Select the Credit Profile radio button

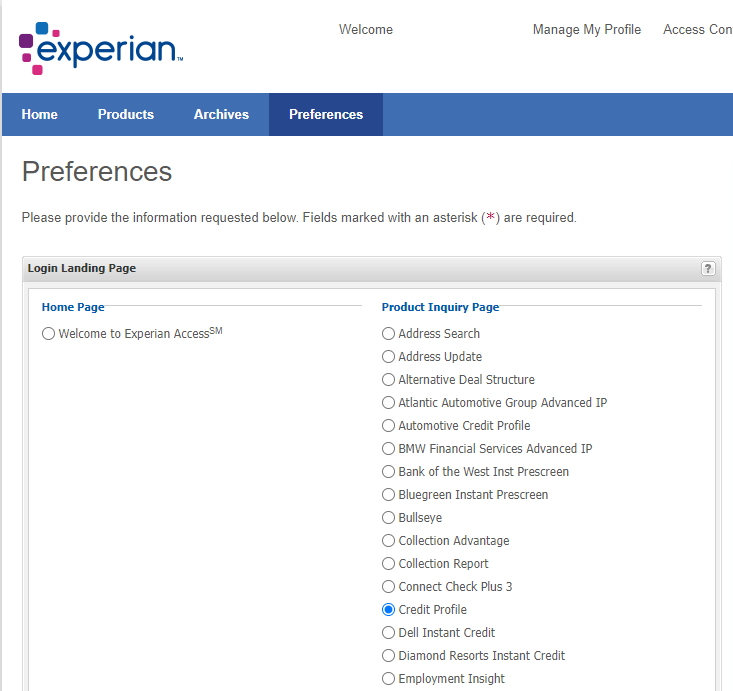point(389,610)
